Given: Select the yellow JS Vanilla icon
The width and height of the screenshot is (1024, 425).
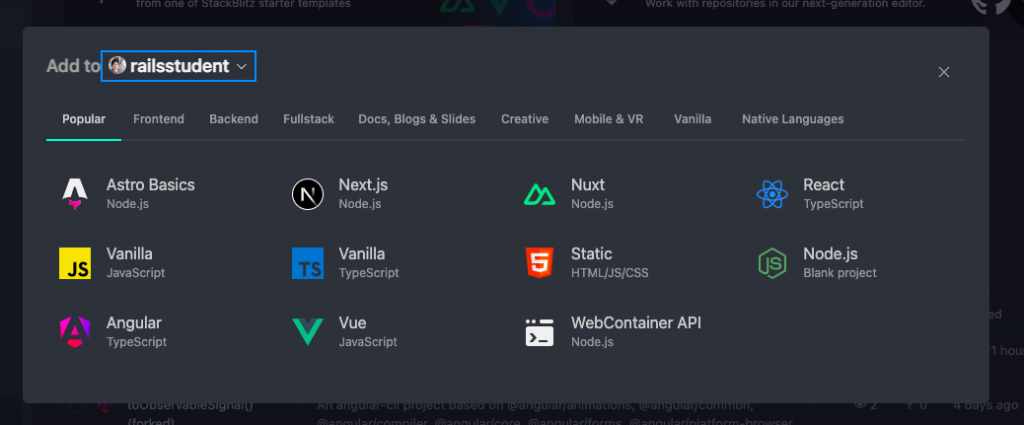Looking at the screenshot, I should (x=75, y=263).
